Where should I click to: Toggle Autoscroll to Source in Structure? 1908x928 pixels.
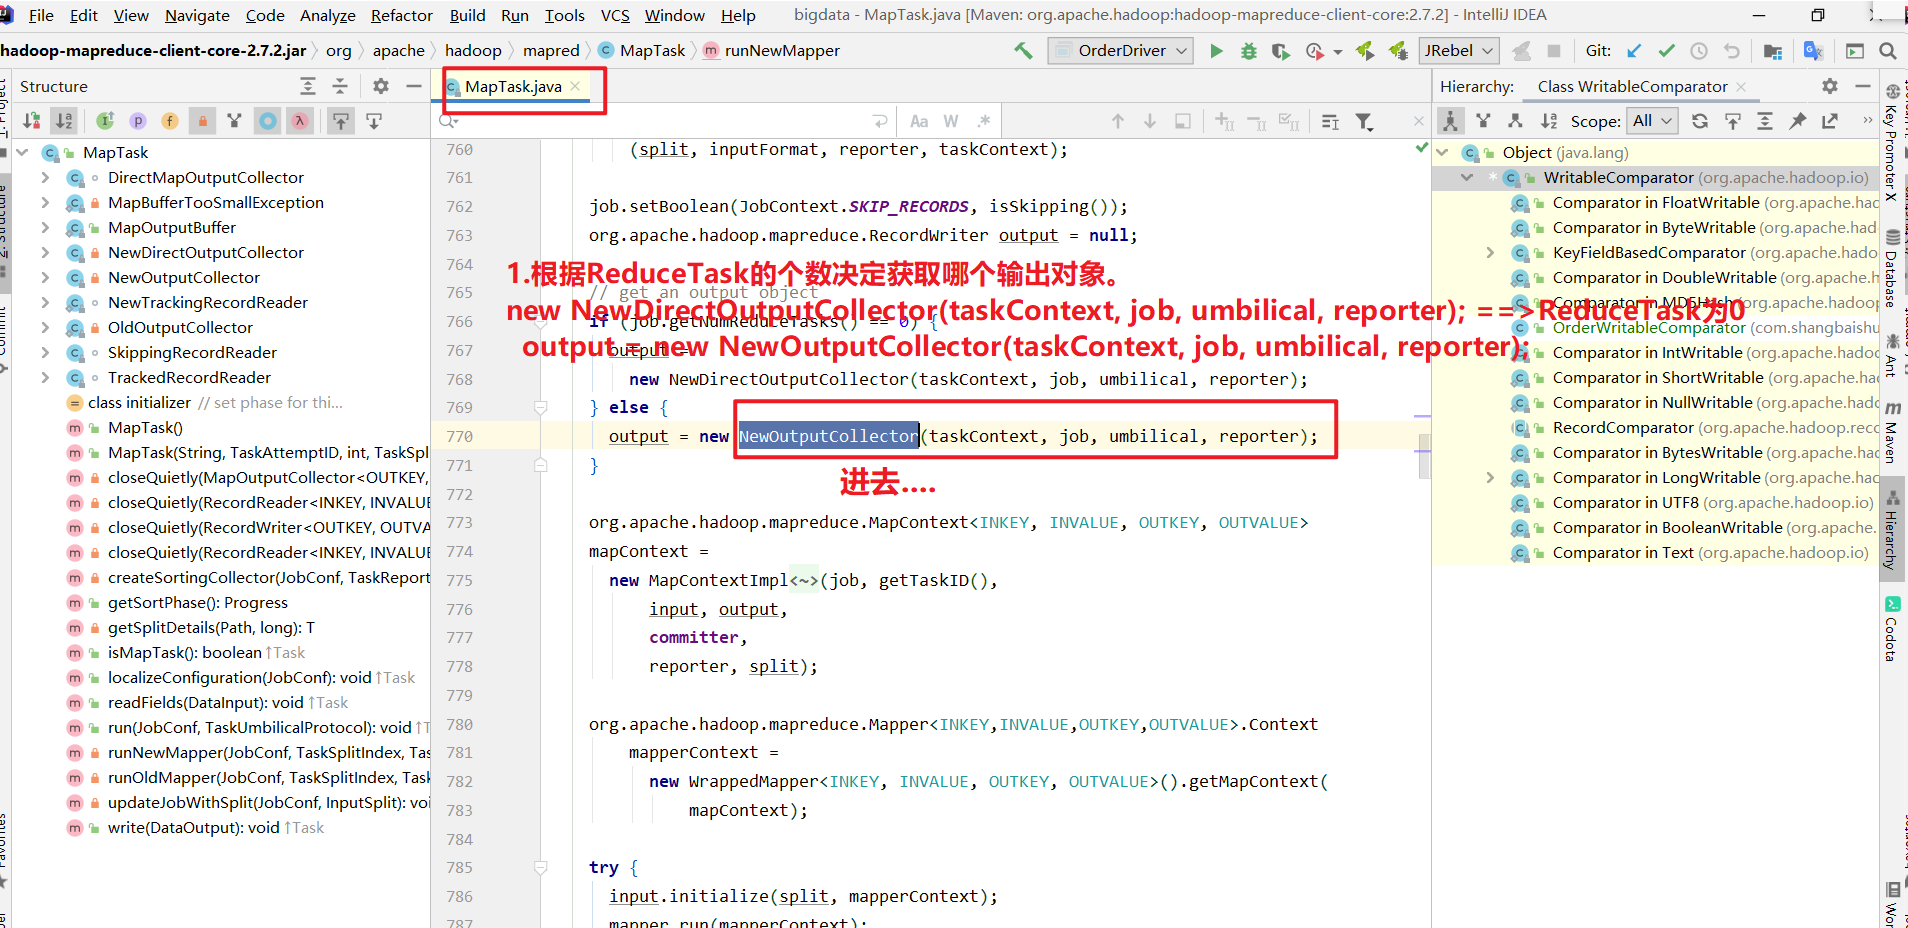[x=341, y=121]
